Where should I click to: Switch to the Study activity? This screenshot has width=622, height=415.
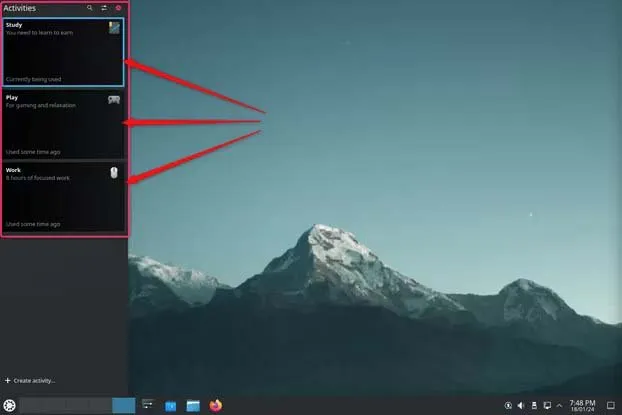click(64, 52)
